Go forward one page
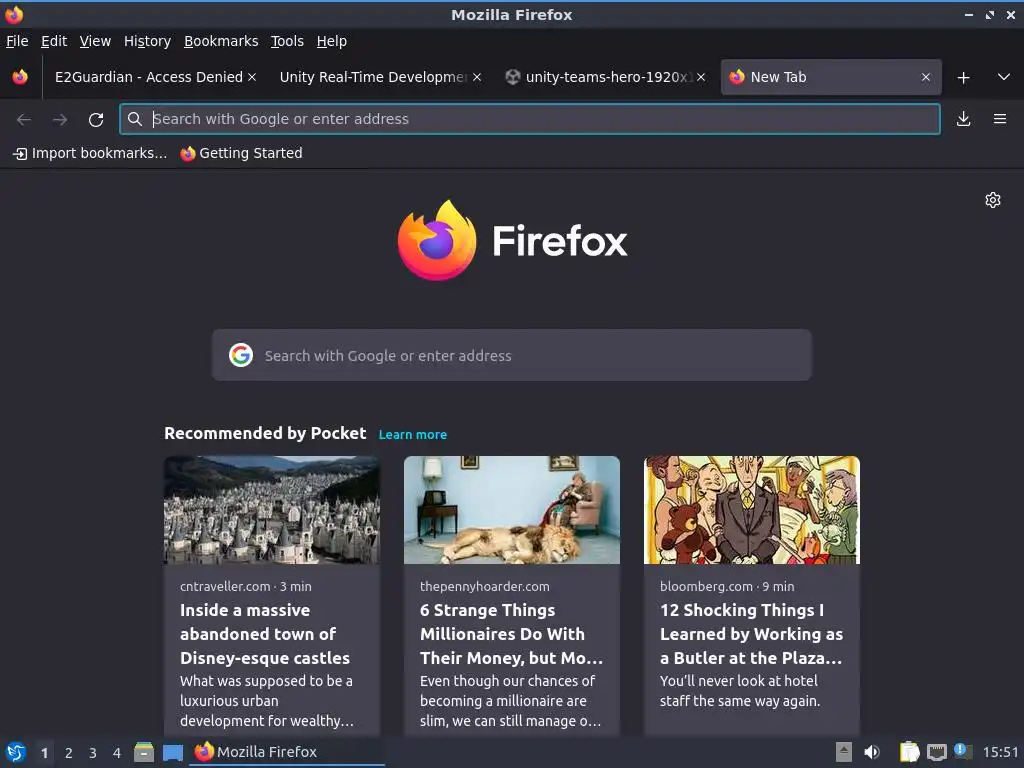Viewport: 1024px width, 768px height. click(60, 120)
